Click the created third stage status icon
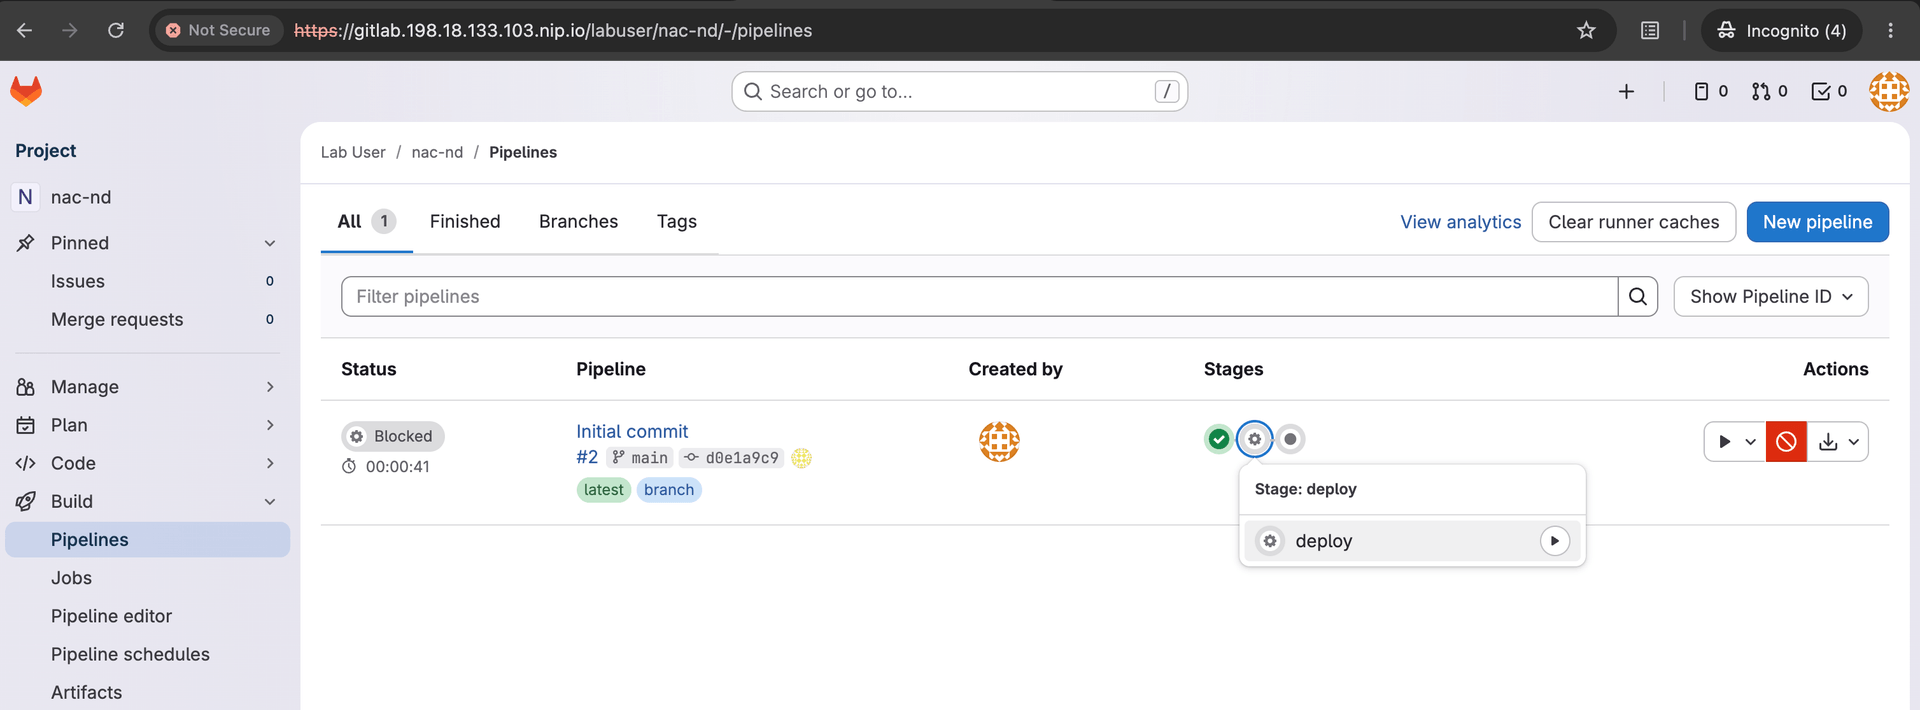This screenshot has height=710, width=1920. pyautogui.click(x=1290, y=439)
